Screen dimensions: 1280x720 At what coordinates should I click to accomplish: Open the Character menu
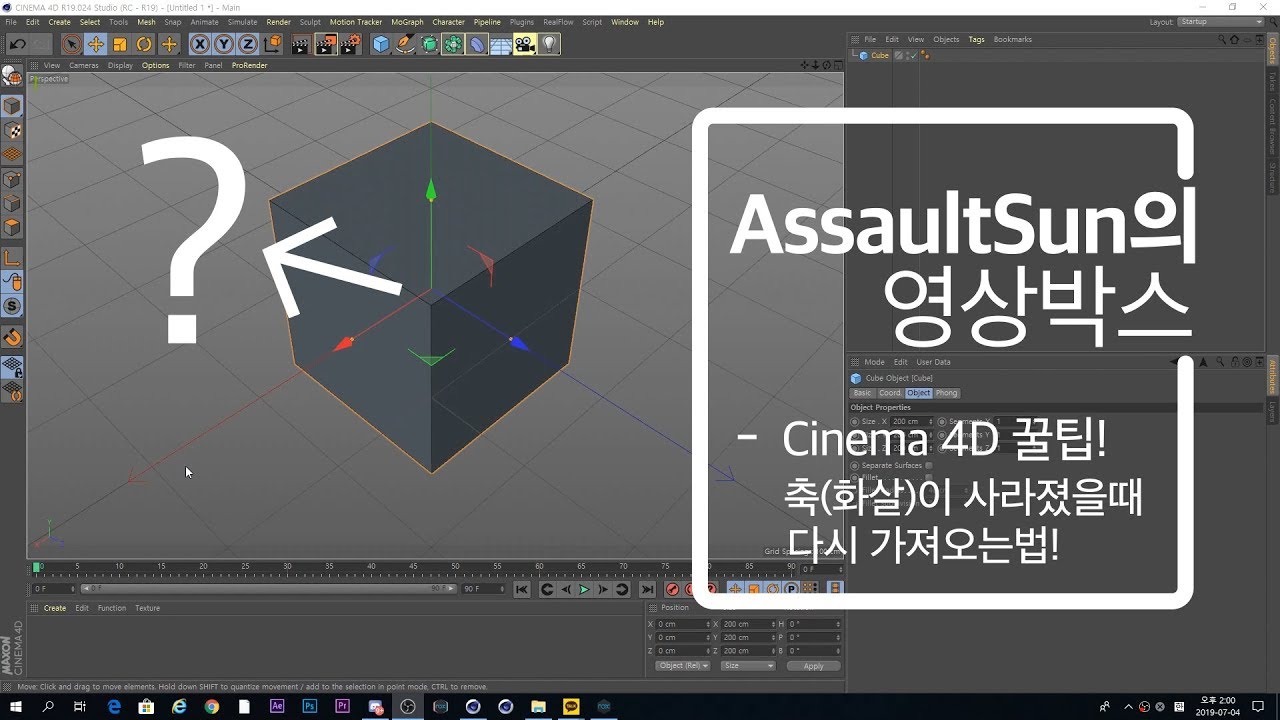[x=448, y=22]
